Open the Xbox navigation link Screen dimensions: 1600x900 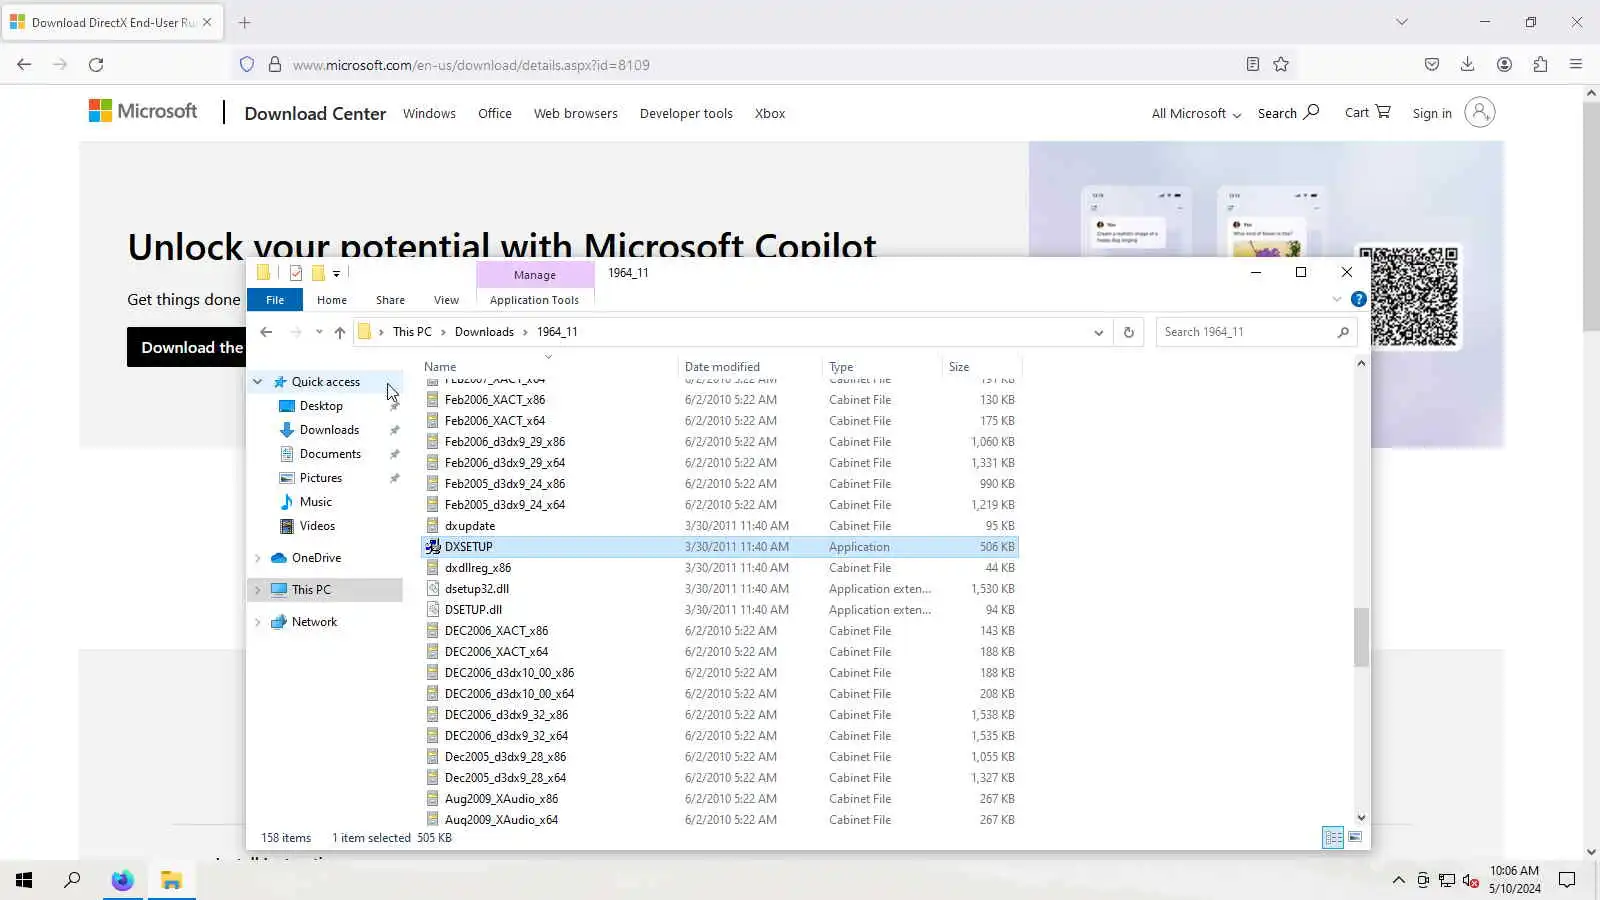tap(770, 113)
